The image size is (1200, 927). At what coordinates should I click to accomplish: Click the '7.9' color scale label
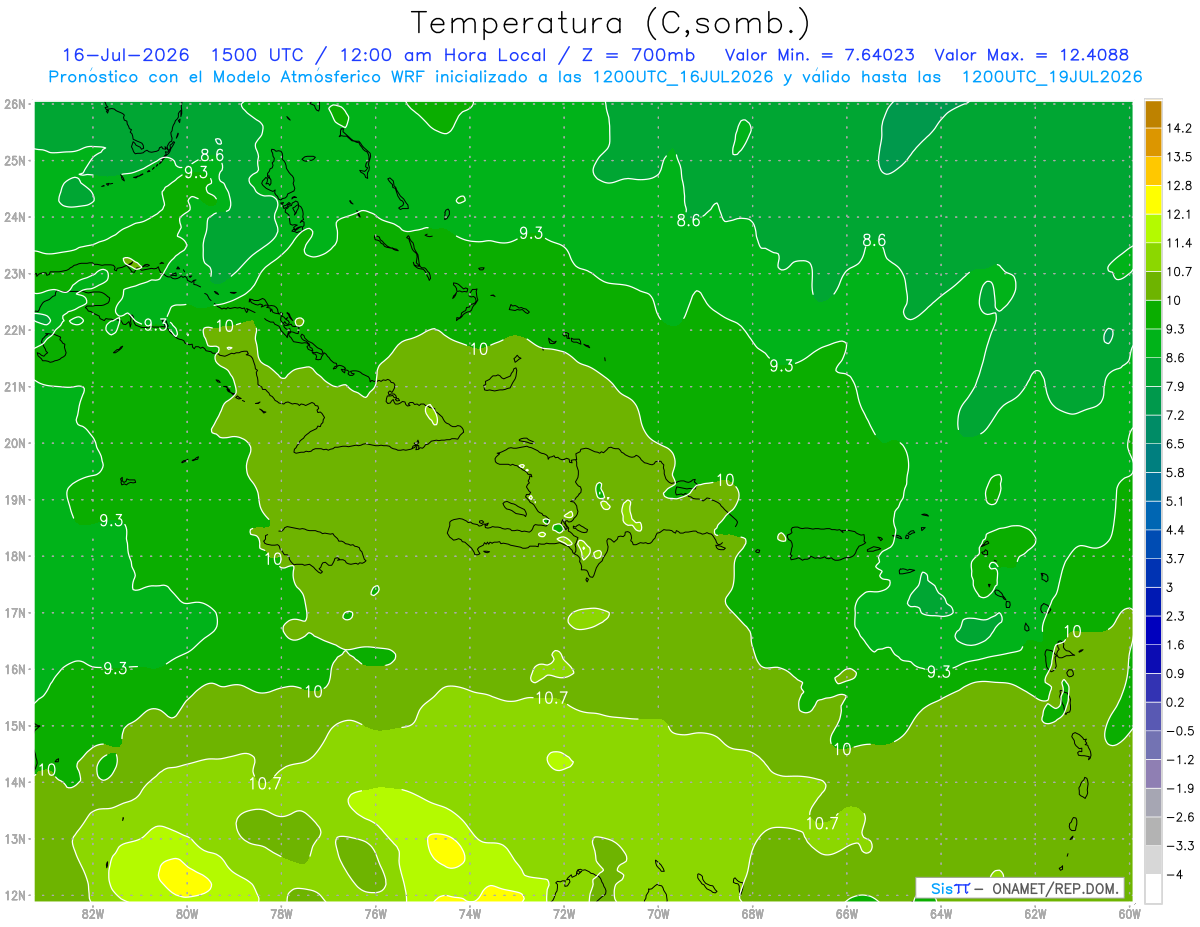1175,386
